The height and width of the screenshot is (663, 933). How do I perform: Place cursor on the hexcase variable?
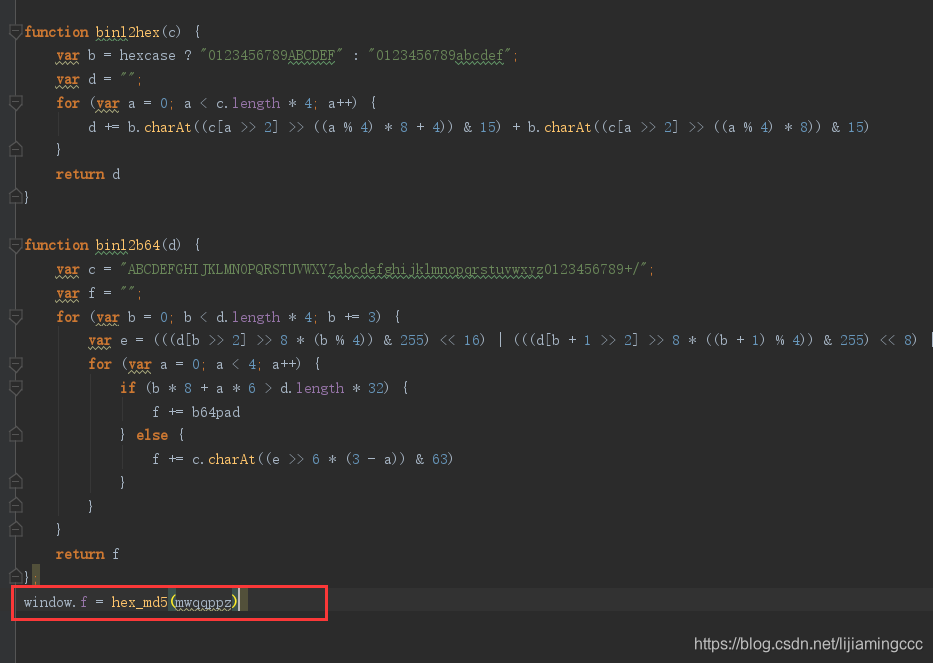pyautogui.click(x=147, y=55)
